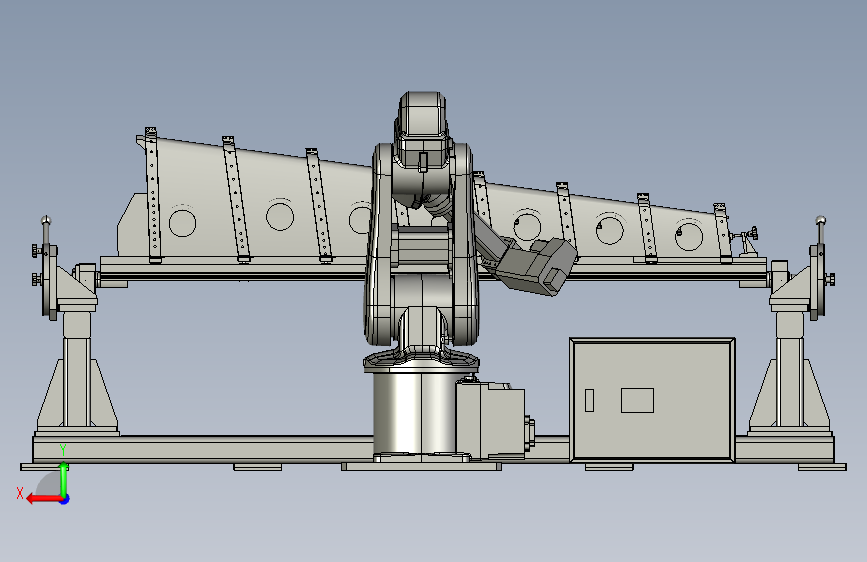The height and width of the screenshot is (562, 867).
Task: Select the right support column stand
Action: point(790,373)
